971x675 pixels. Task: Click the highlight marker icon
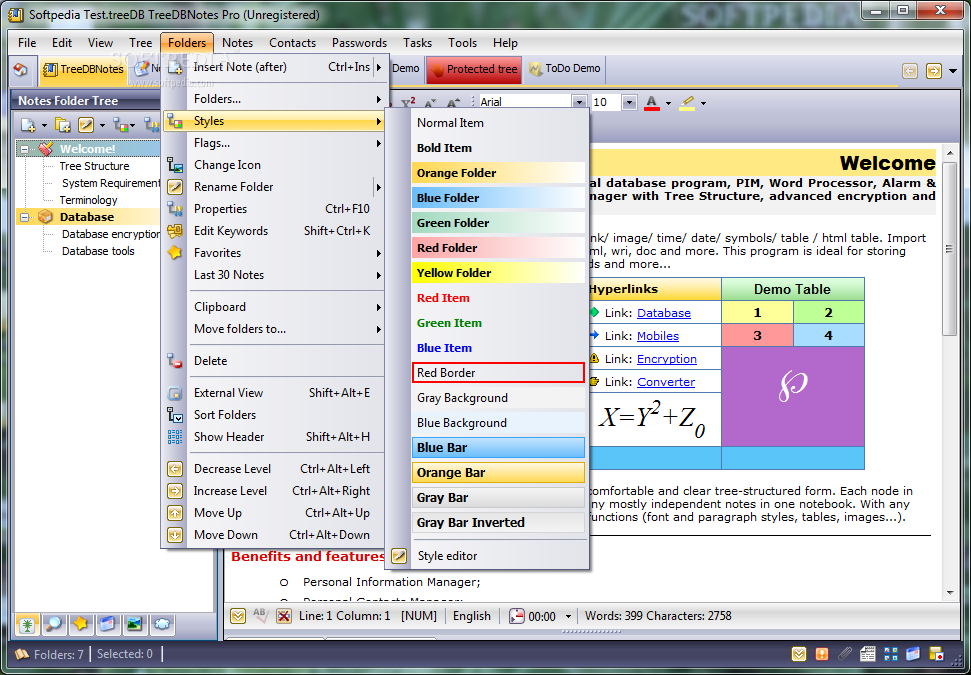(x=687, y=102)
